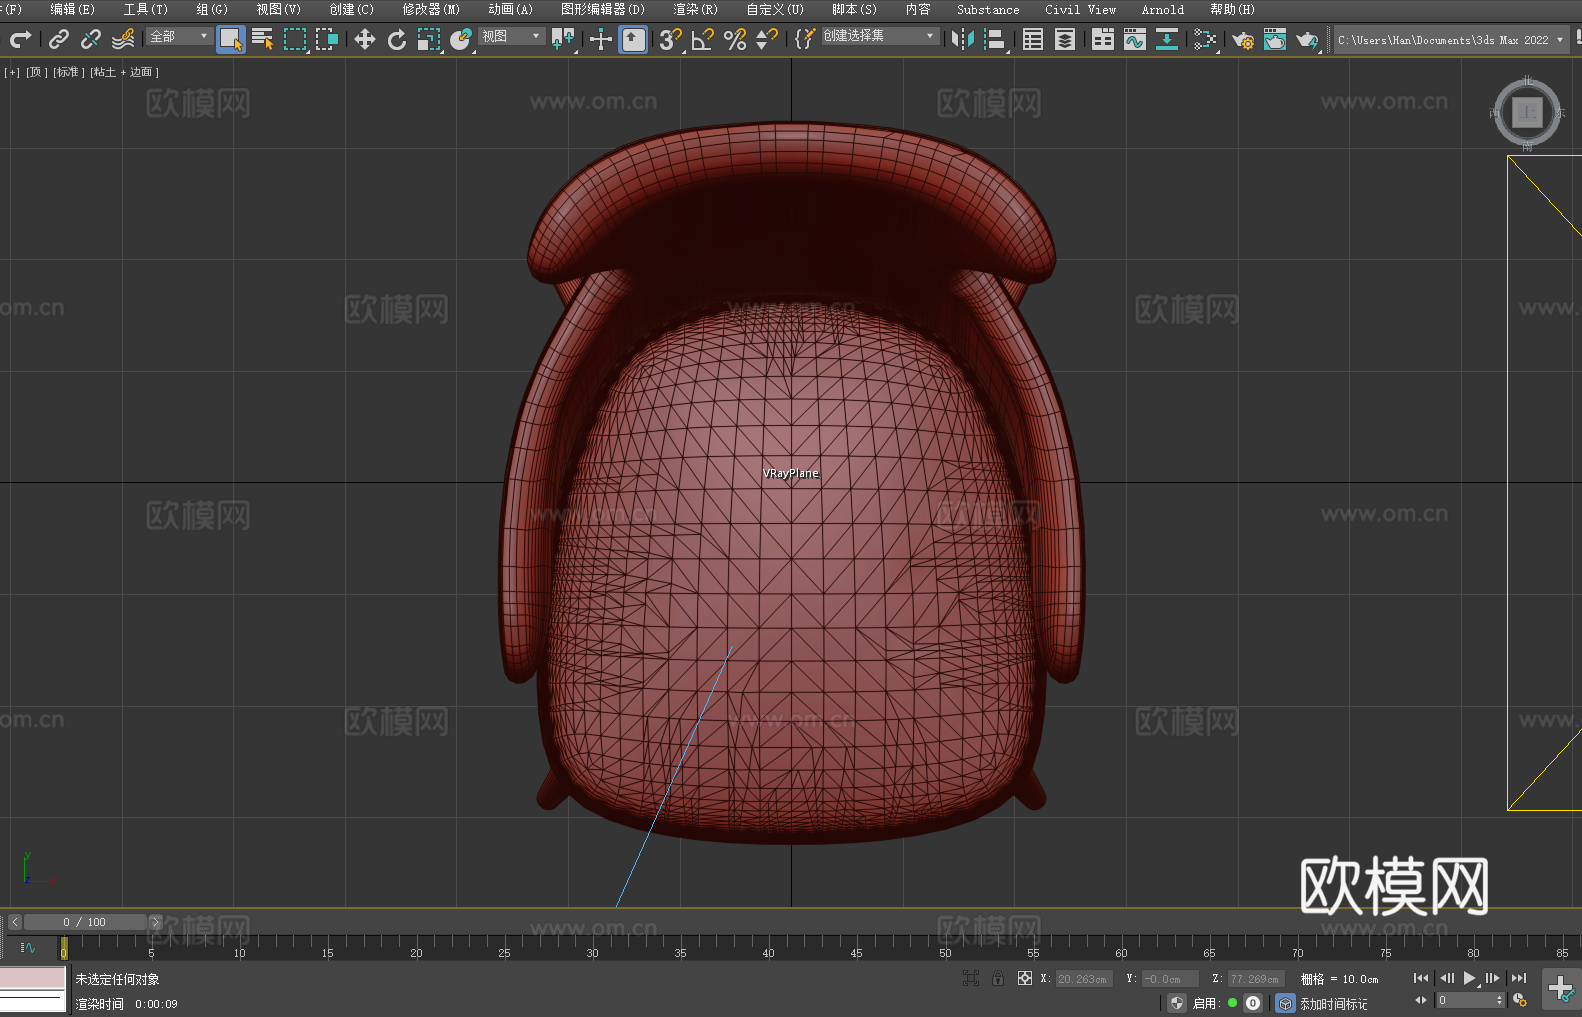Click the Align tool icon
Screen dimensions: 1582x1017
coord(995,39)
